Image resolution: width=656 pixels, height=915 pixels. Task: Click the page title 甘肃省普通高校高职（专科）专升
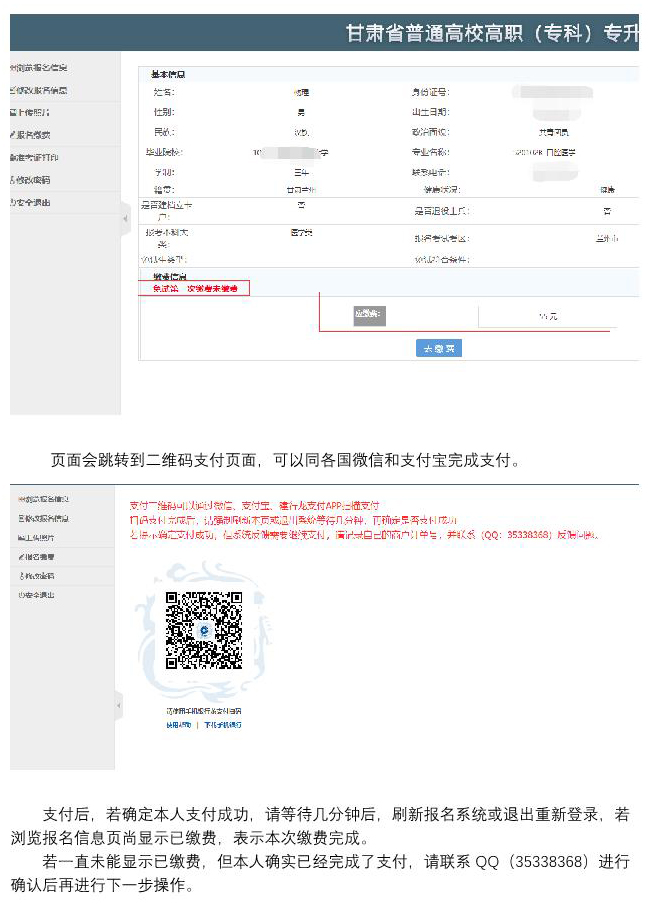(x=492, y=33)
